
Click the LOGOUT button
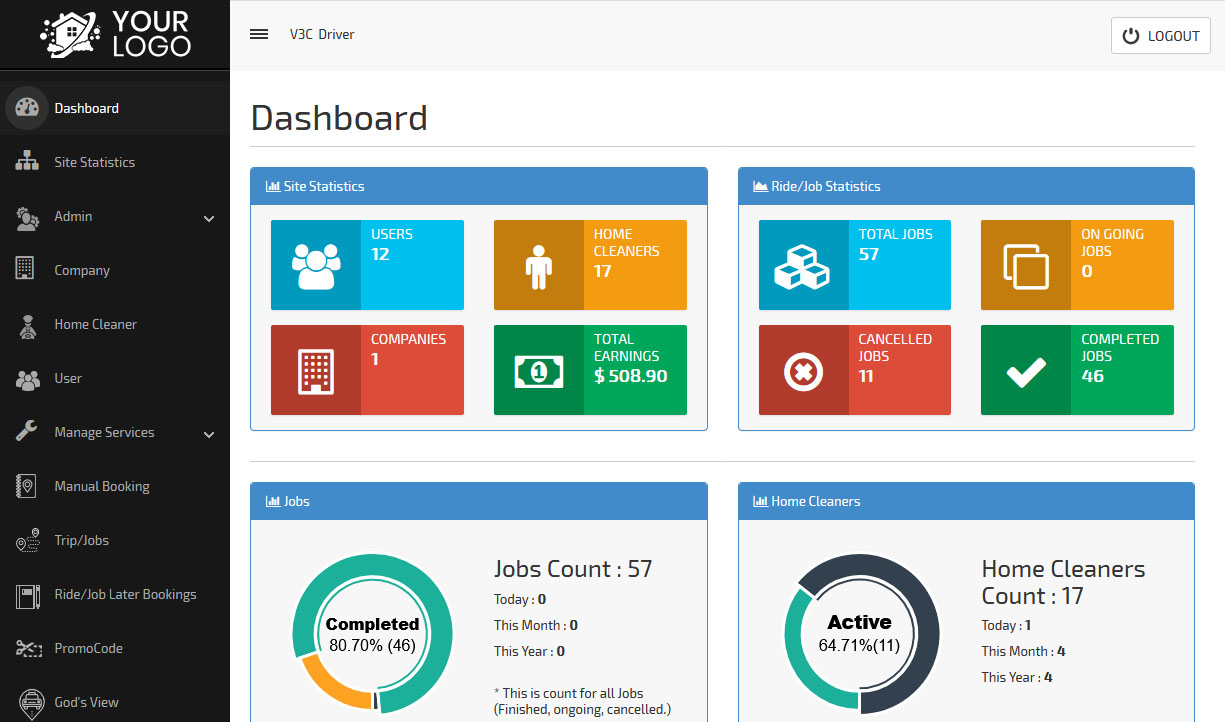coord(1161,36)
